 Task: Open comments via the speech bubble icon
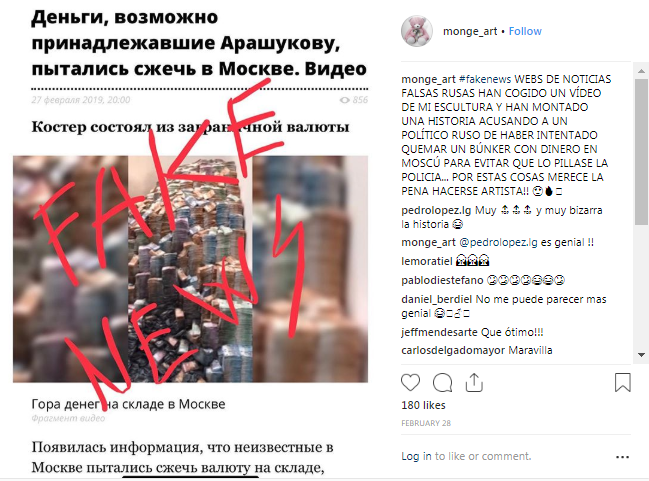pyautogui.click(x=442, y=383)
